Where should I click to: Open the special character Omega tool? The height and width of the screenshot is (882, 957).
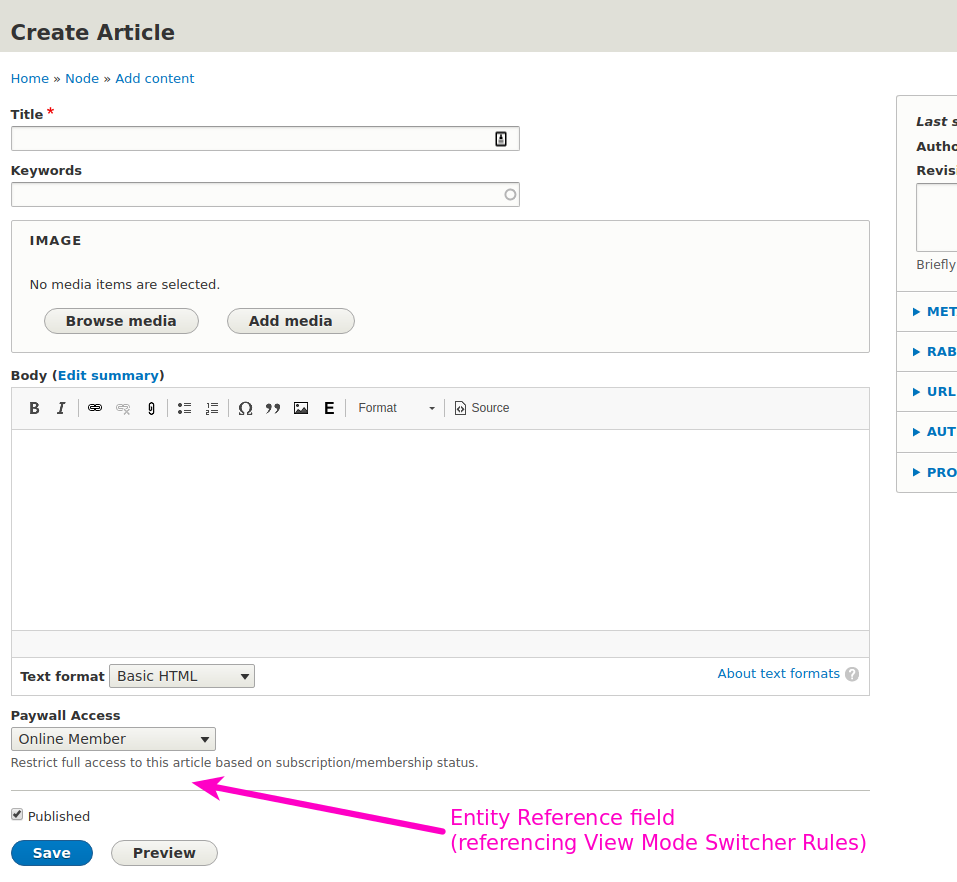(245, 408)
